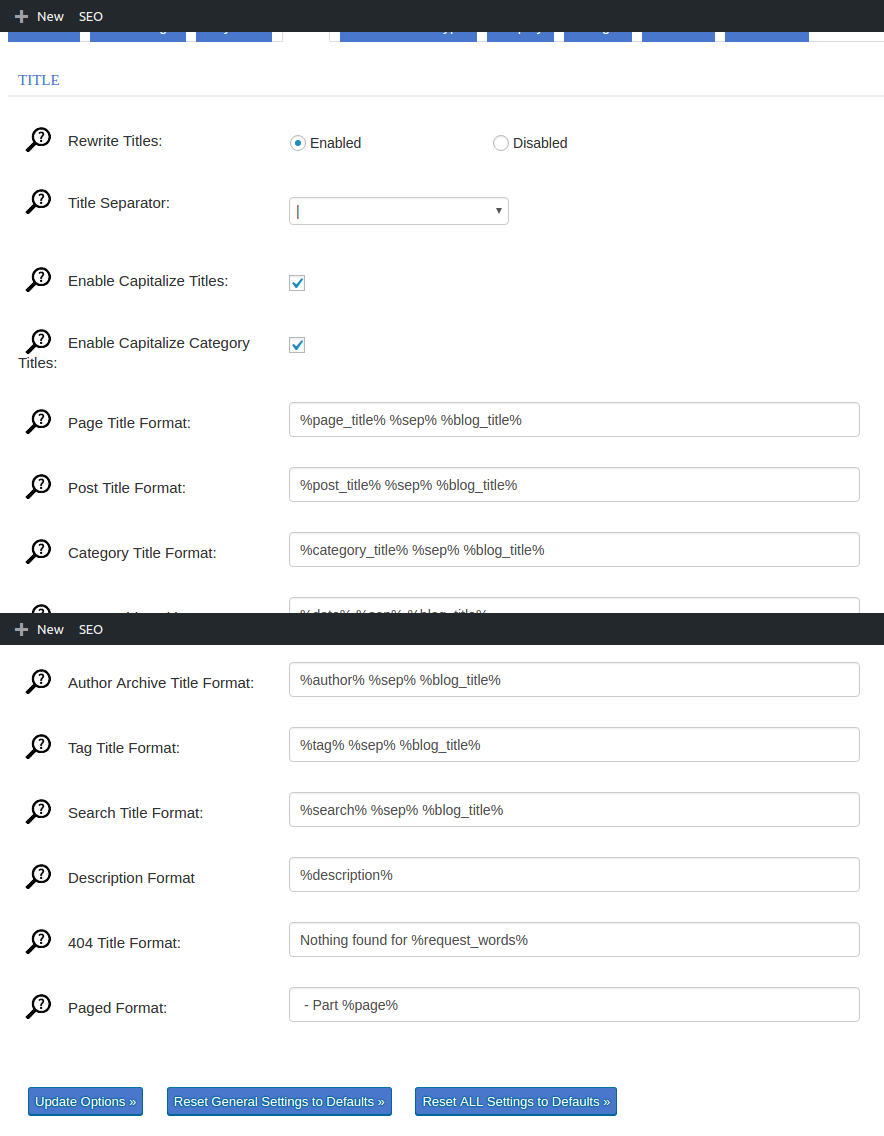Open help for Tag Title Format
The image size is (884, 1136).
point(37,745)
